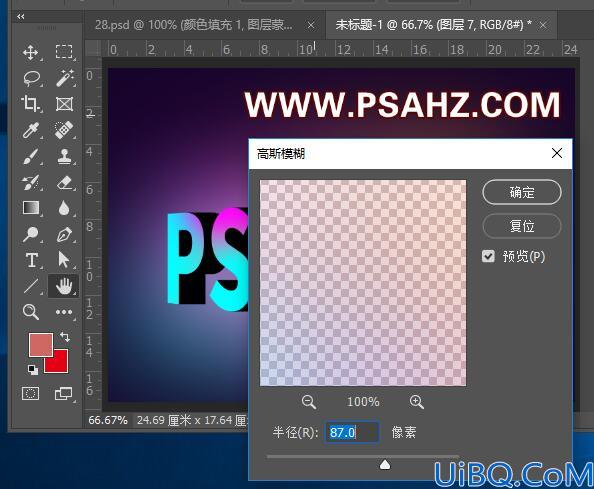Click the document size status text
Viewport: 594px width, 489px height.
192,420
